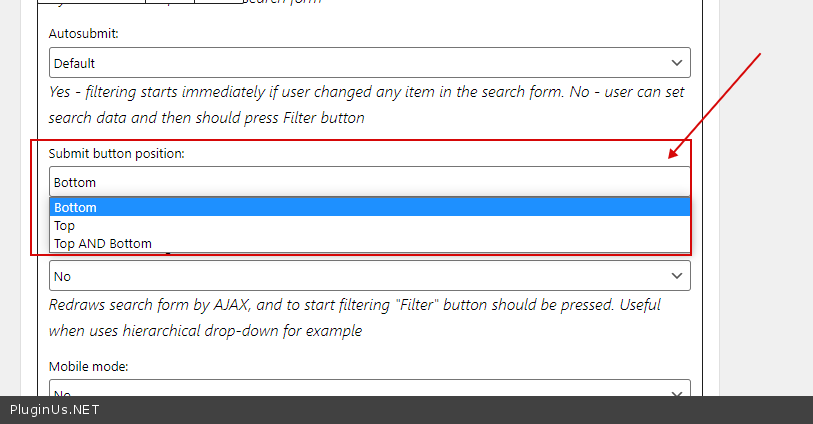Open the No dropdown below the options list
The image size is (813, 424).
(360, 276)
